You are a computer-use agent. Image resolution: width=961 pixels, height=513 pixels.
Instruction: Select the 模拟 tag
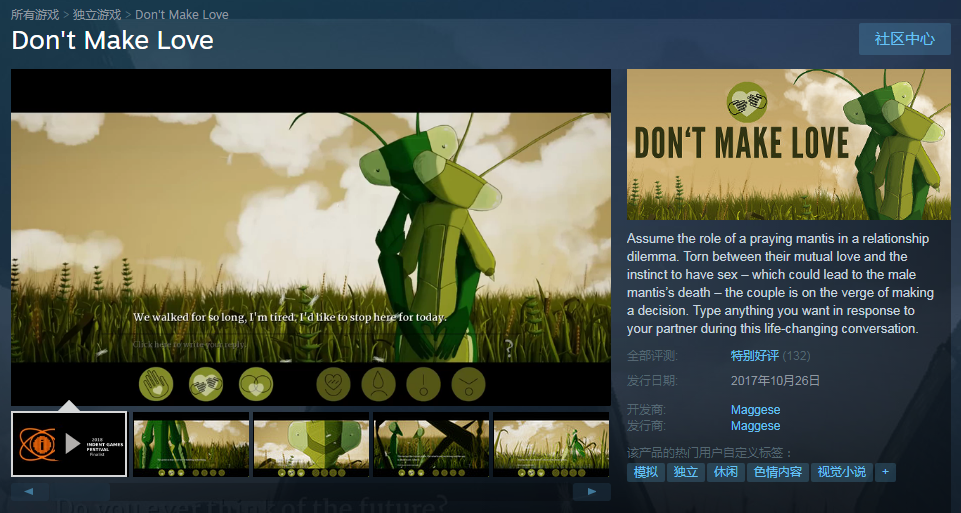645,472
